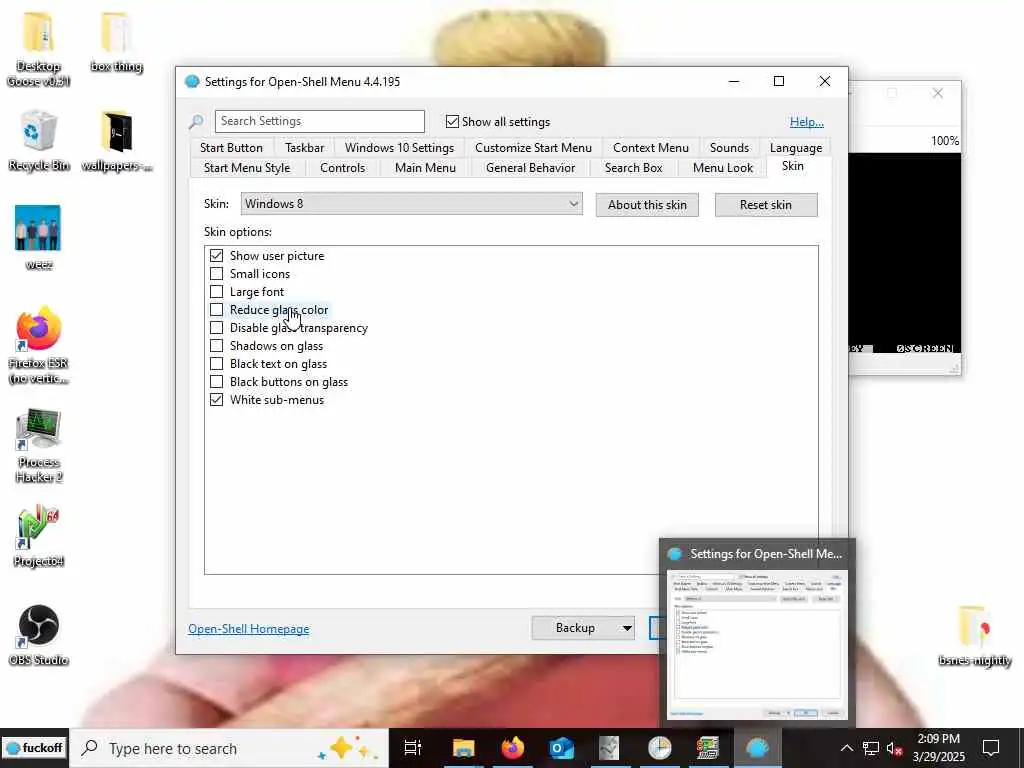Toggle Show user picture option
This screenshot has height=768, width=1024.
(x=216, y=255)
